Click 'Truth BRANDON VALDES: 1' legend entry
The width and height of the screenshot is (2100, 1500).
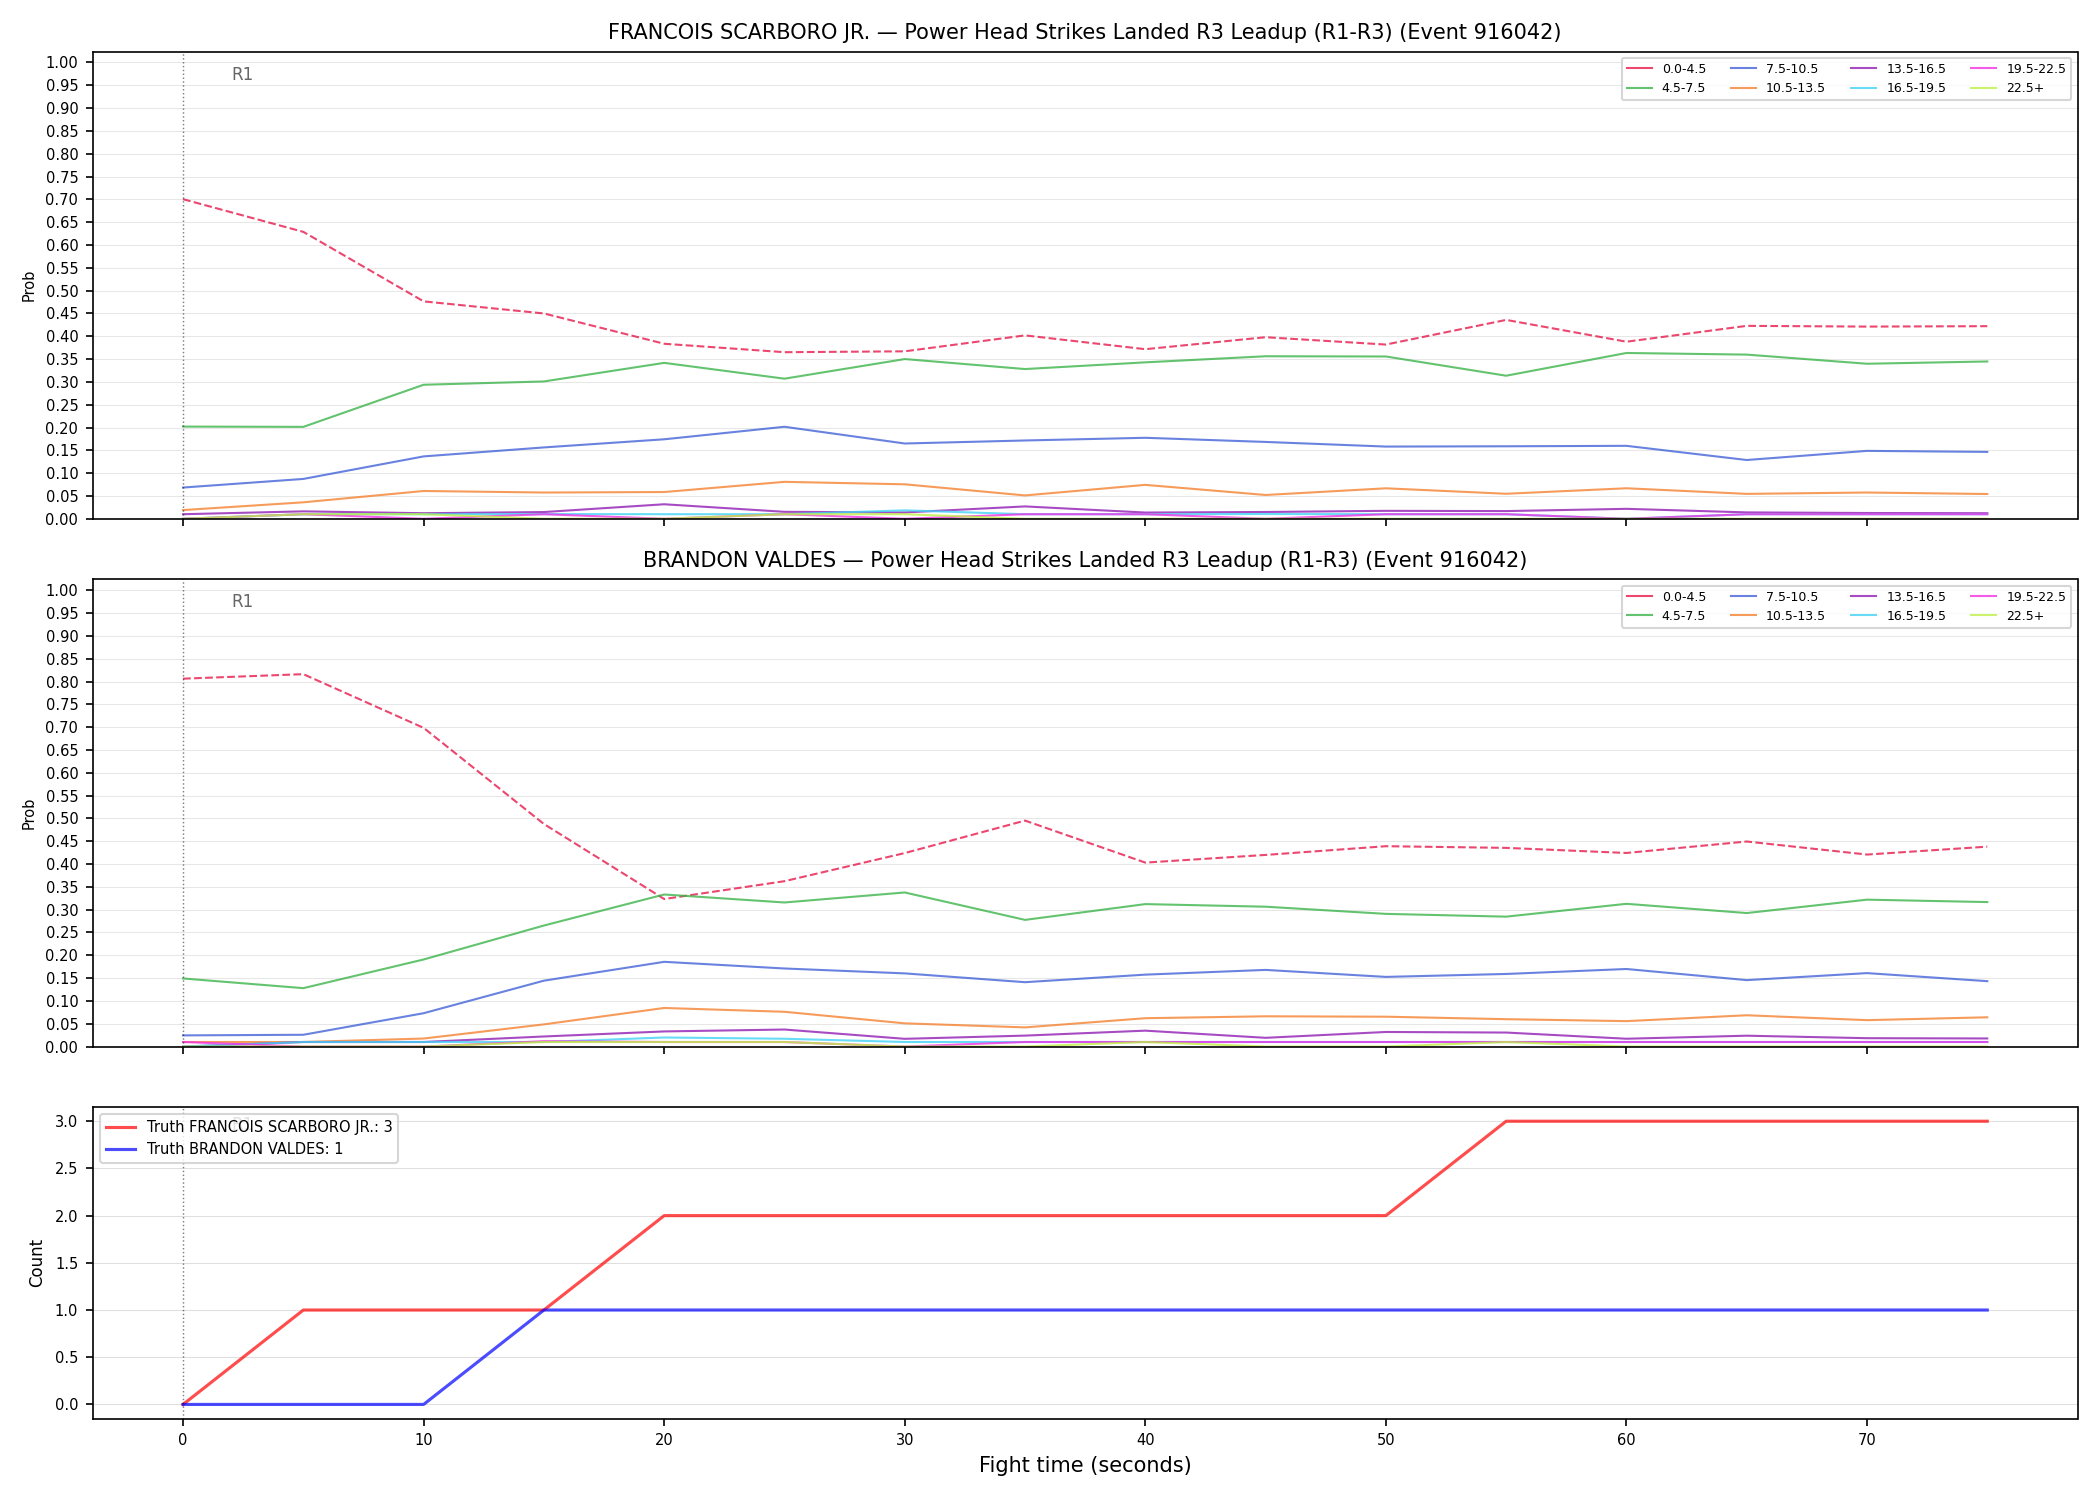[224, 1149]
